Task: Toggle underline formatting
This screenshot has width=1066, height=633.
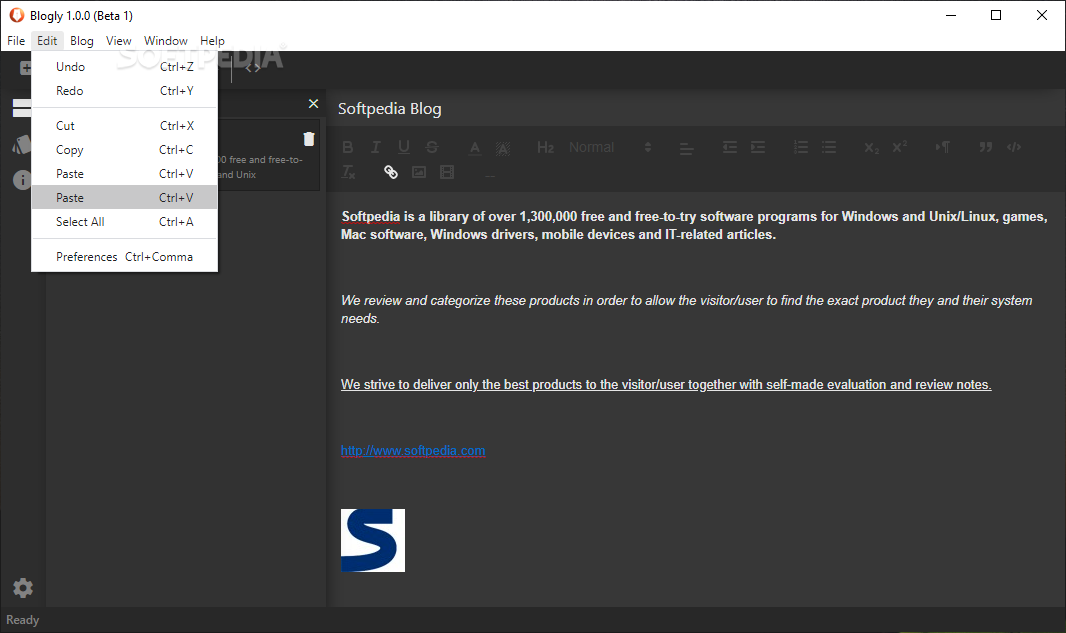Action: (x=404, y=147)
